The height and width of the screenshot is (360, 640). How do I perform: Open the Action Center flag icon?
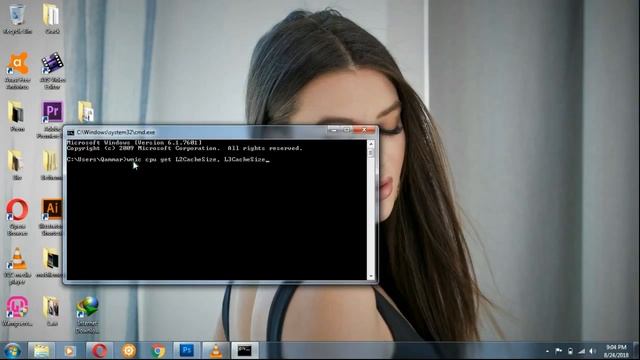point(559,351)
